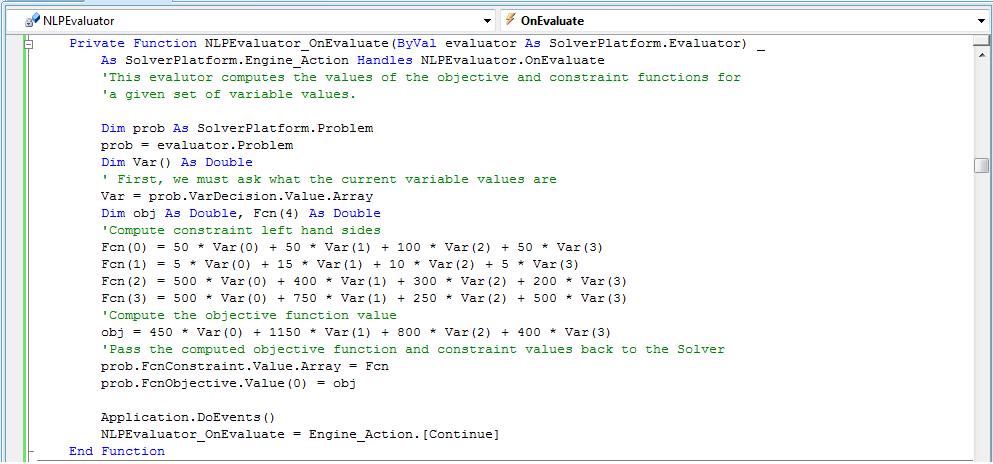Click the Engine_Action.[Continue] return line
Image resolution: width=993 pixels, height=464 pixels.
tap(300, 434)
